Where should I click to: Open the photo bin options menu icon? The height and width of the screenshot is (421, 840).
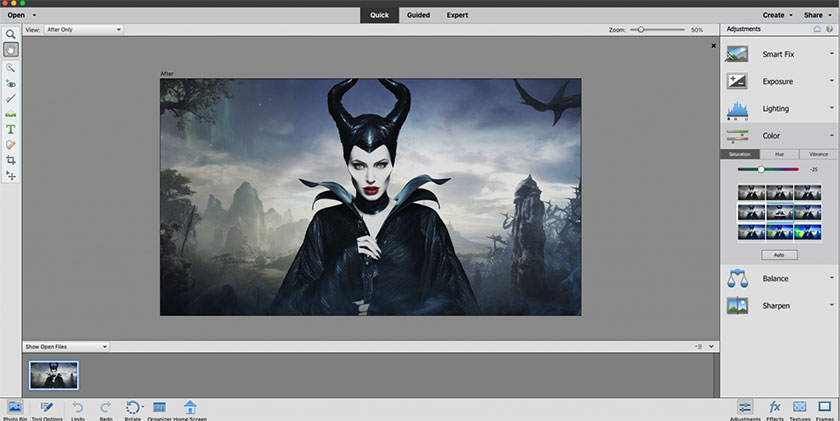(699, 347)
